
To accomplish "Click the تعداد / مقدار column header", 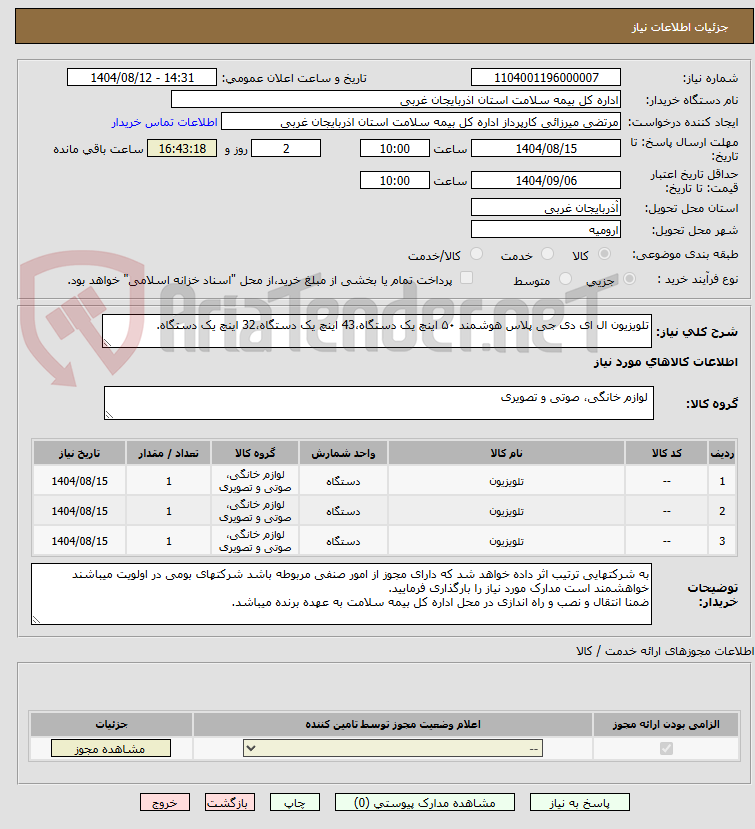I will [x=169, y=453].
